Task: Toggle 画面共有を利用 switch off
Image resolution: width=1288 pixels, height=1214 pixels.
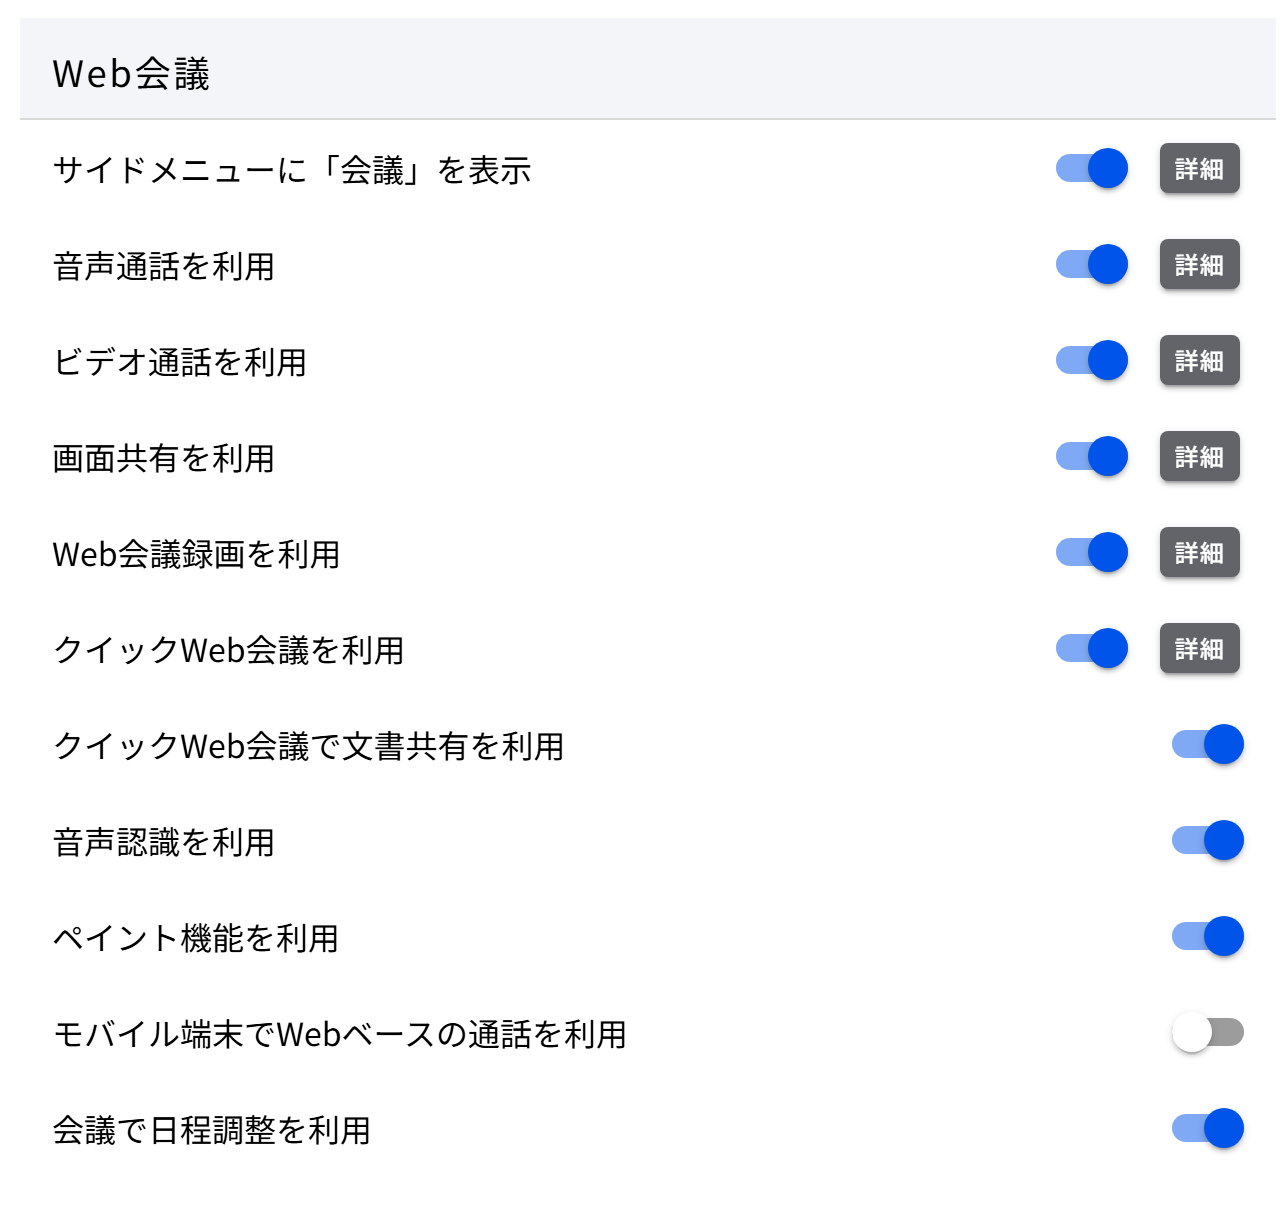Action: 1092,456
